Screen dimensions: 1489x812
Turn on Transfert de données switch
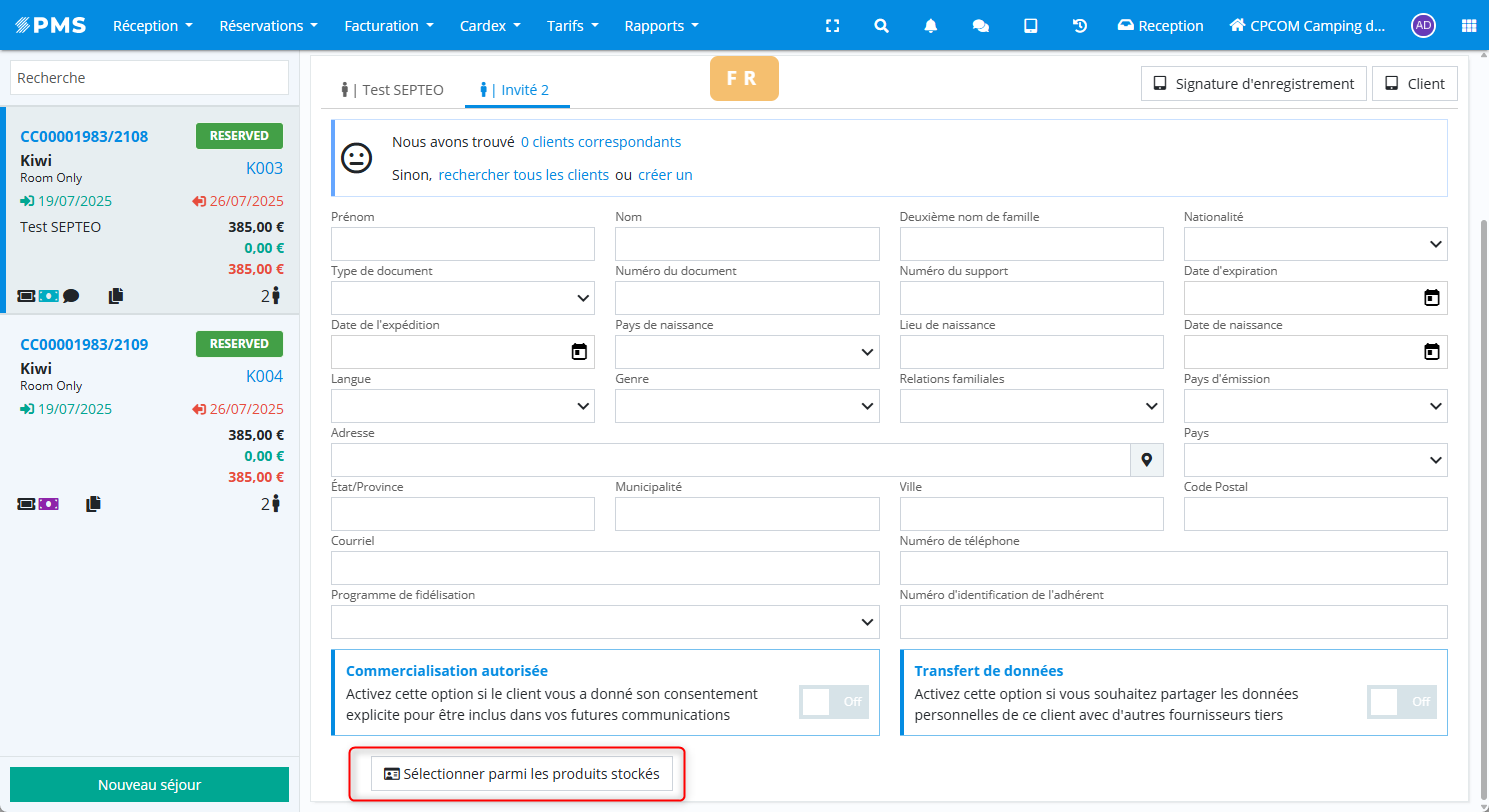pos(1401,702)
